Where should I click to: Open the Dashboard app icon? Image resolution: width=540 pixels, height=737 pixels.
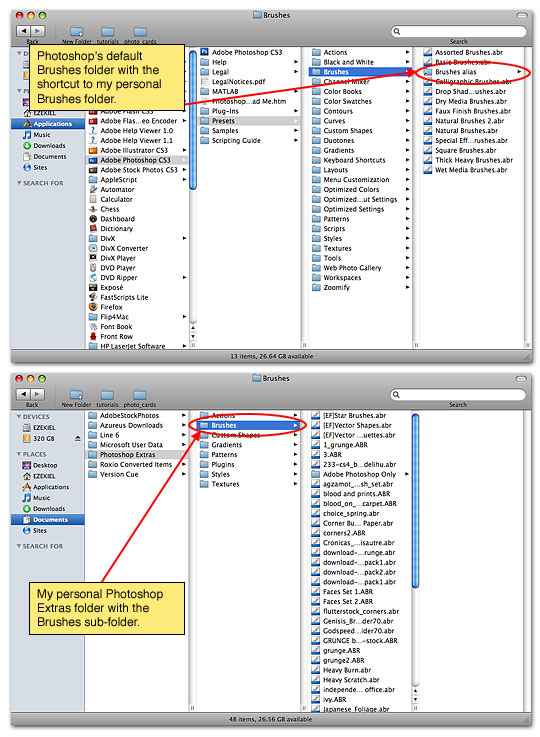[x=93, y=219]
